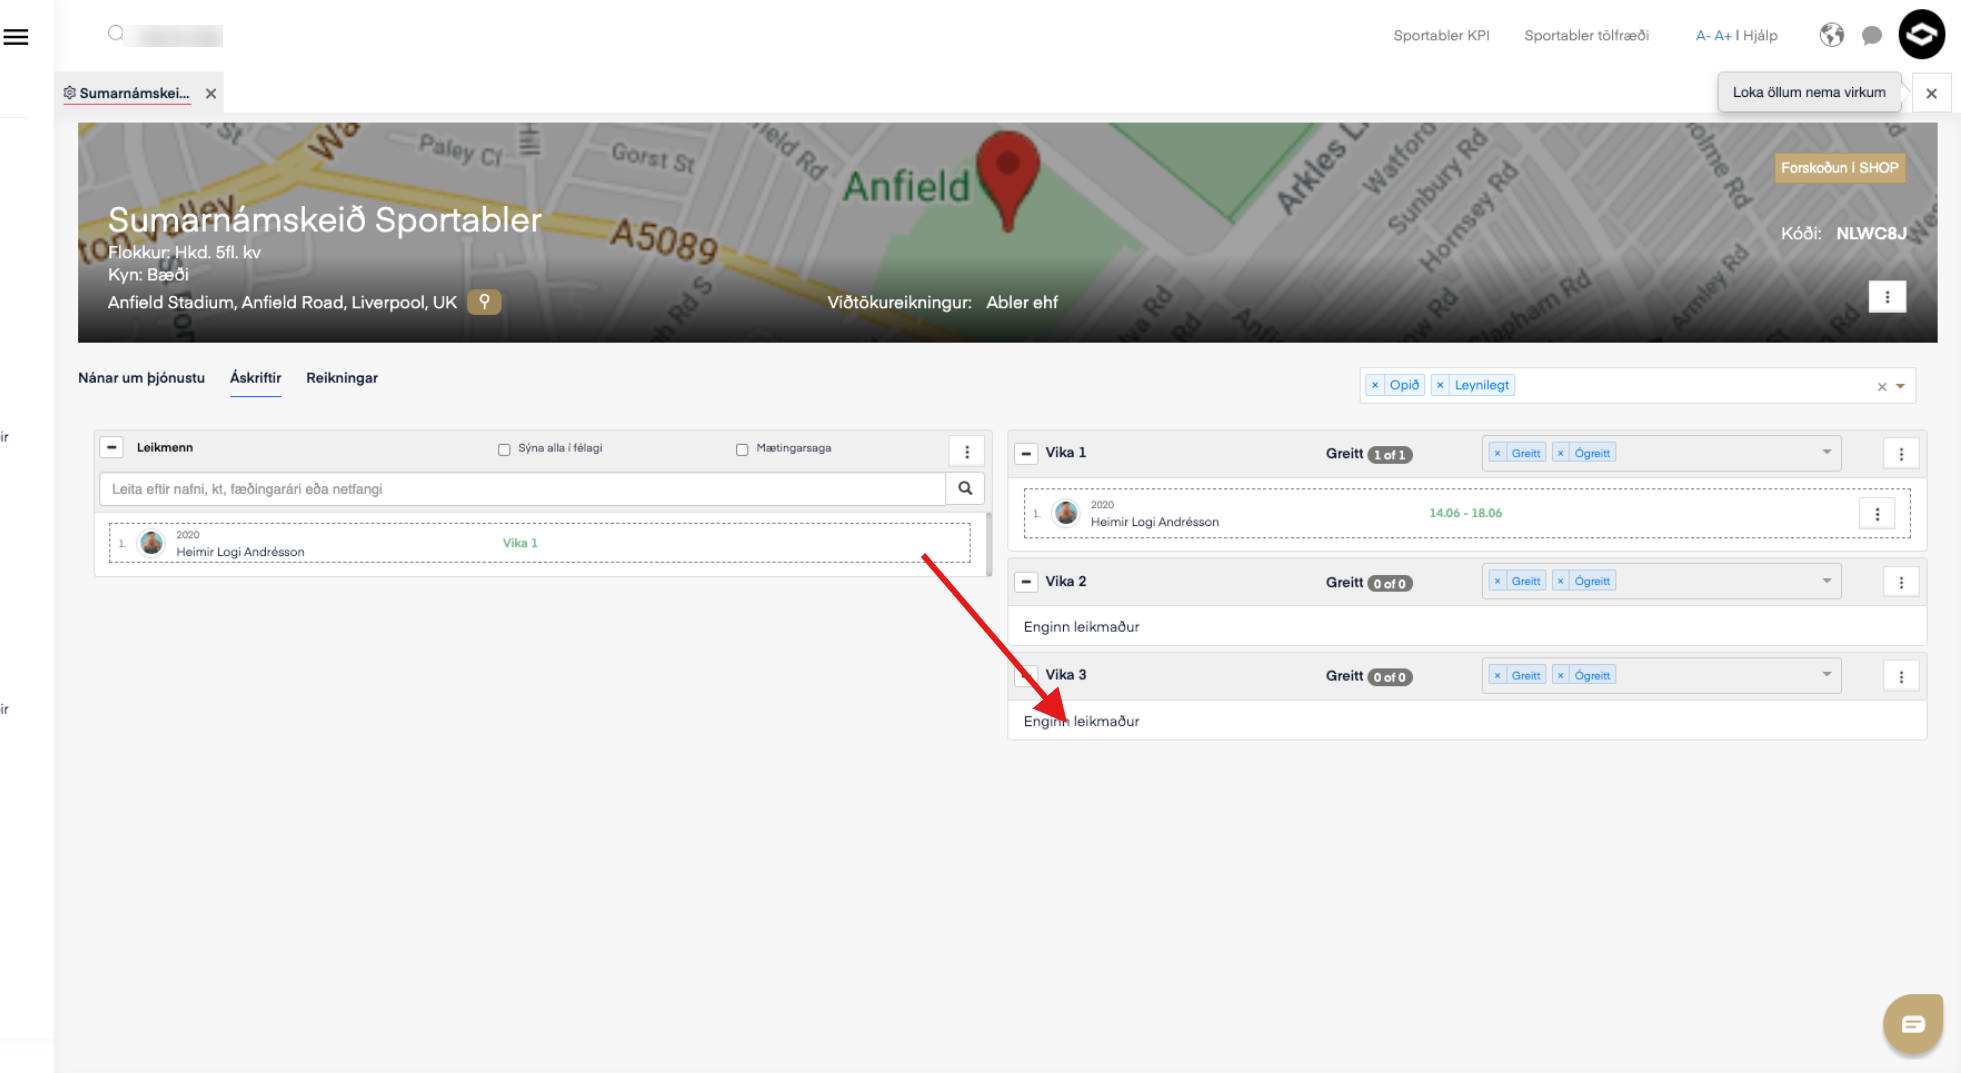
Task: Open the hamburger menu
Action: [16, 37]
